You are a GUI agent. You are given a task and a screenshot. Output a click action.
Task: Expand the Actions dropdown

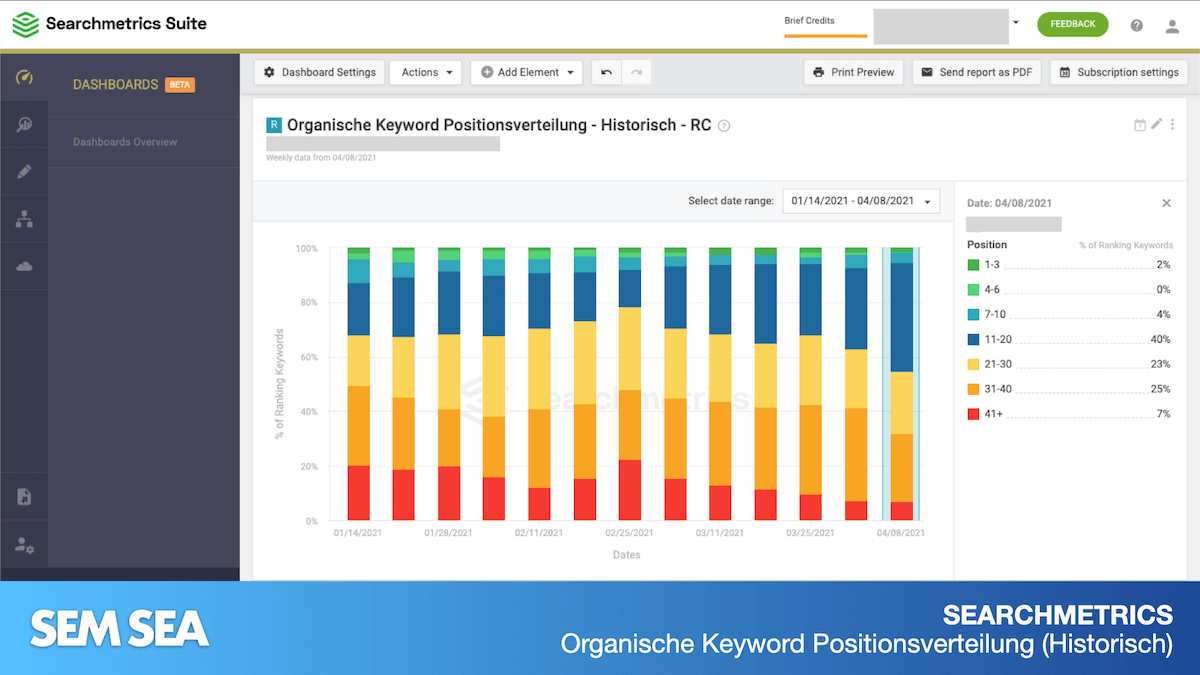426,72
